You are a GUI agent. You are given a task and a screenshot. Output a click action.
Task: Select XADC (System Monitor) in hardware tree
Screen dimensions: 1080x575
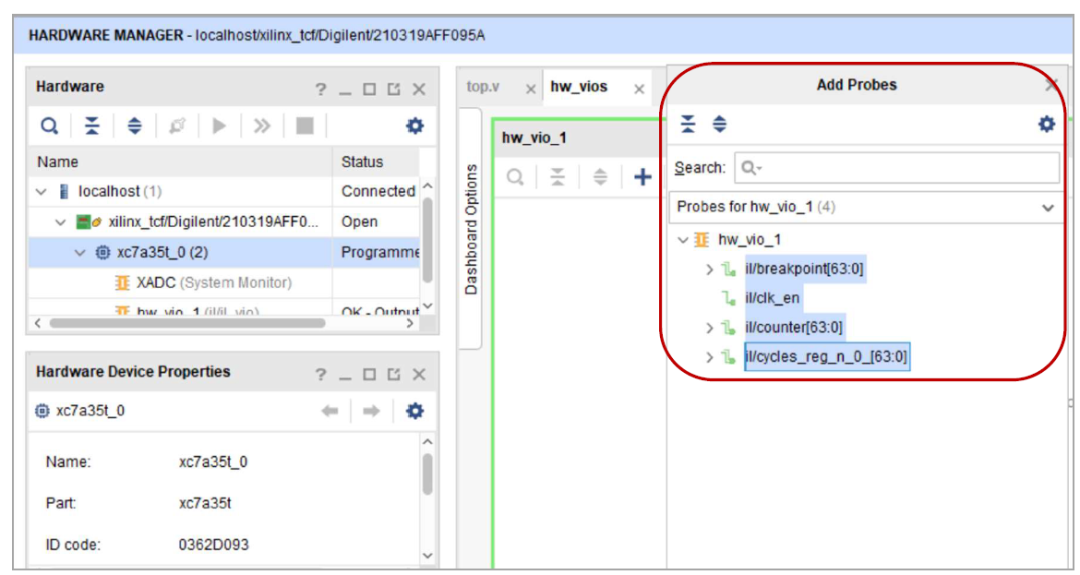[x=213, y=283]
